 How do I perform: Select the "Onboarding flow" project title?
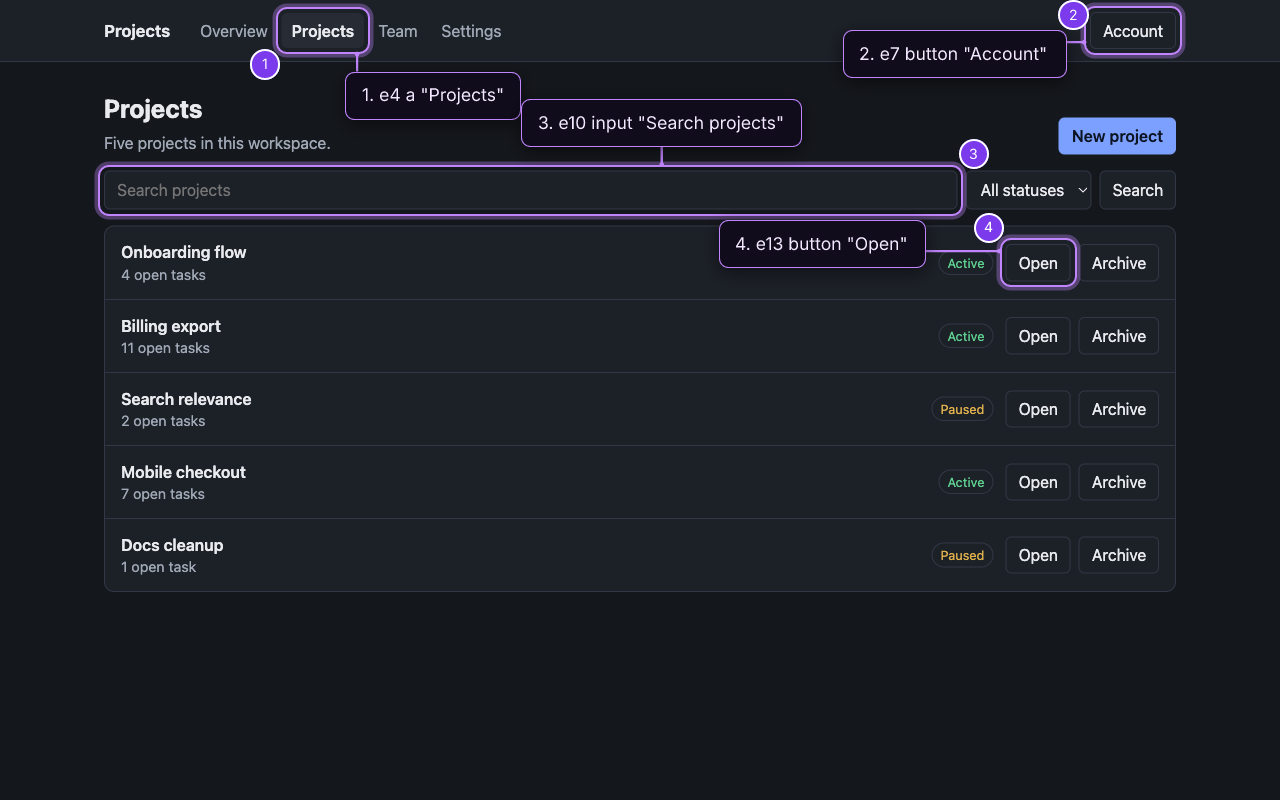(184, 252)
